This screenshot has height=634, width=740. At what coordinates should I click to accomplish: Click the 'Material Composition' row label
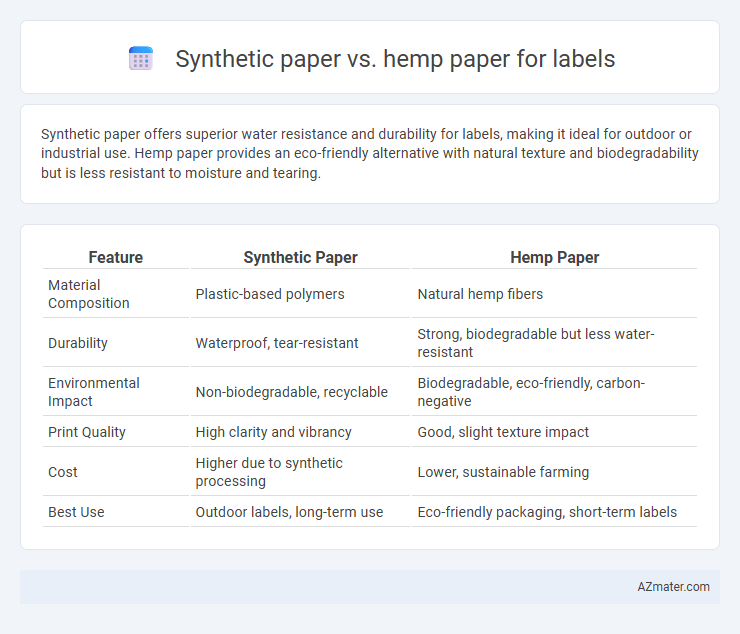click(x=116, y=294)
